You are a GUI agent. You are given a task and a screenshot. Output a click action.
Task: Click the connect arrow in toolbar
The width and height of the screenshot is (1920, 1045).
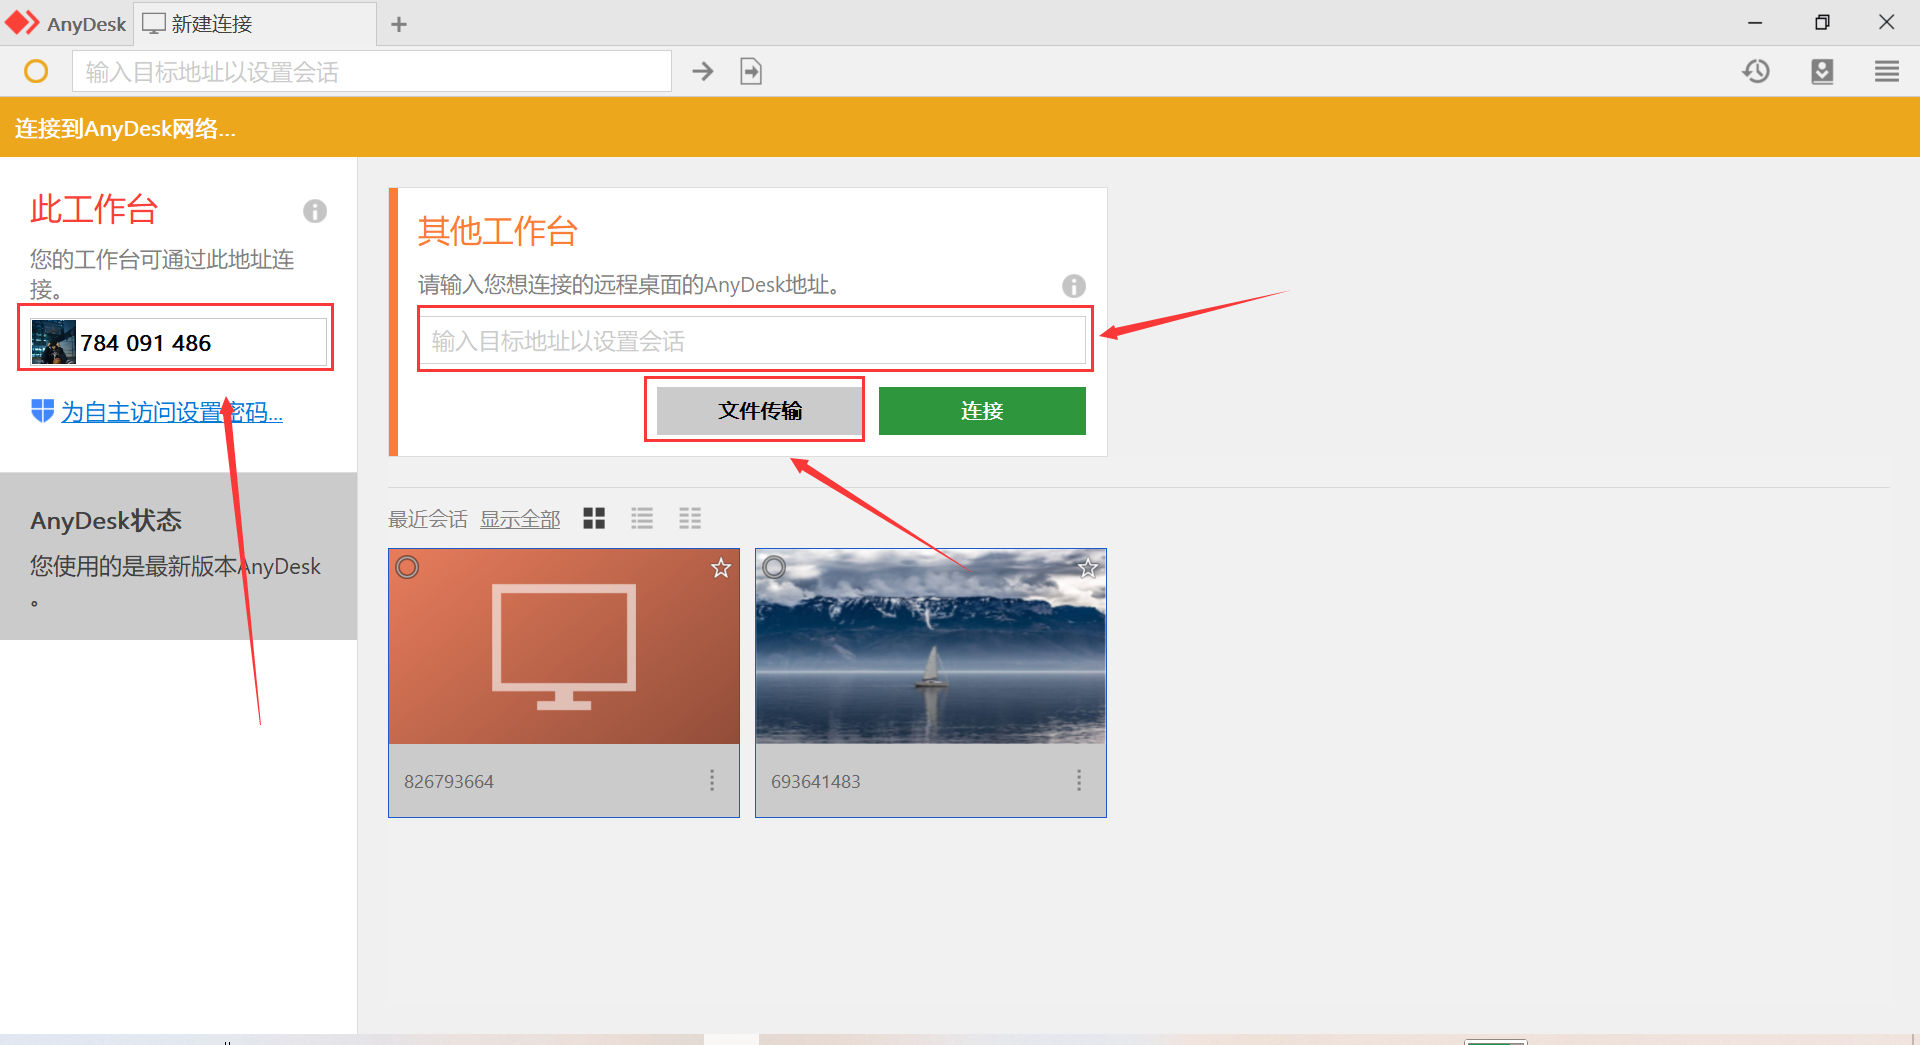click(x=703, y=71)
